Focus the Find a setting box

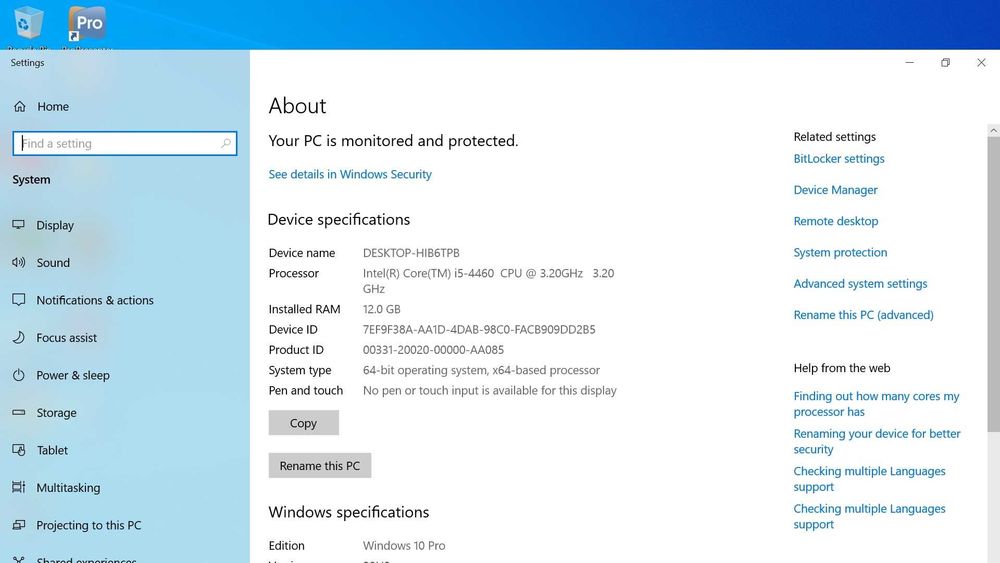pyautogui.click(x=124, y=143)
